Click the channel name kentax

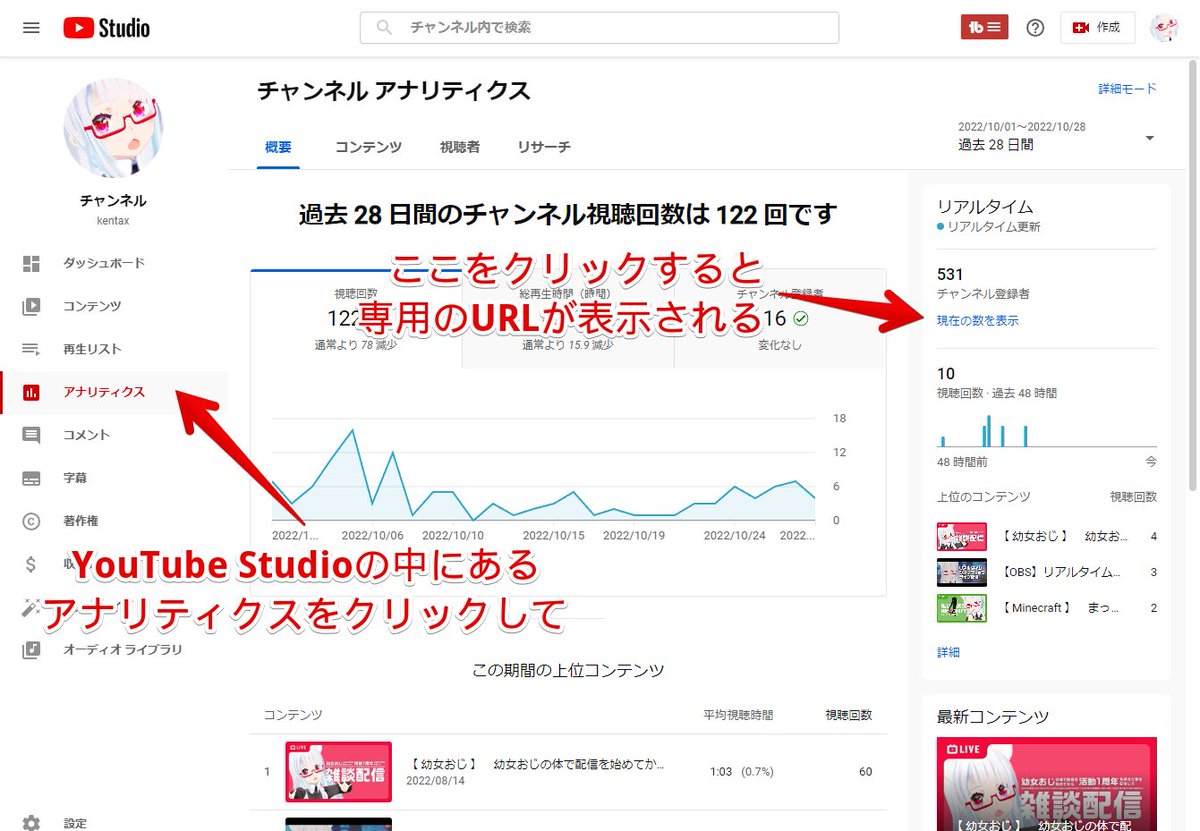click(x=113, y=219)
